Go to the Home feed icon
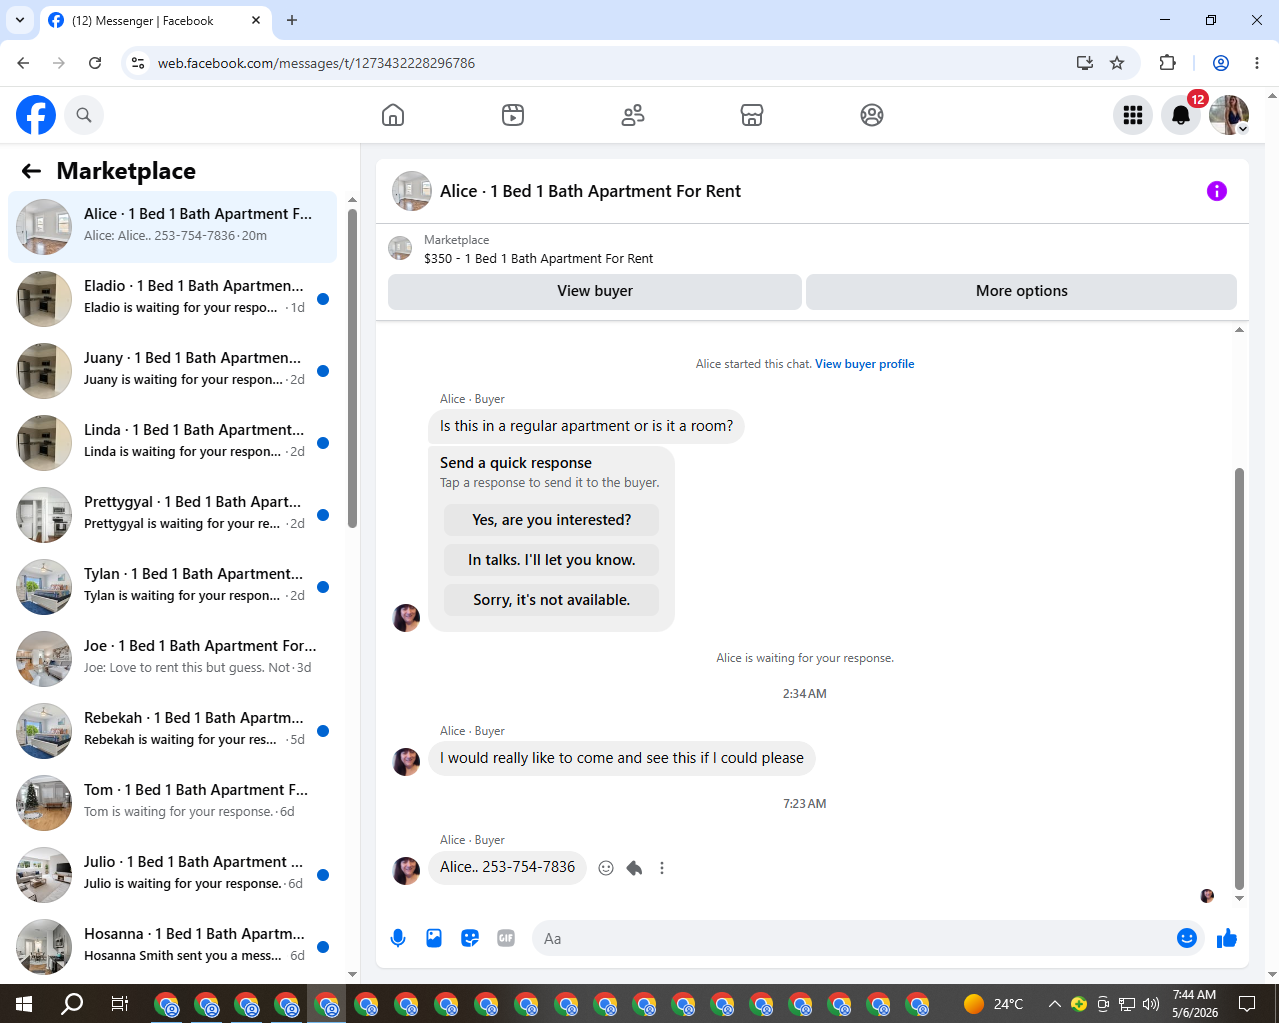The image size is (1279, 1023). [393, 115]
